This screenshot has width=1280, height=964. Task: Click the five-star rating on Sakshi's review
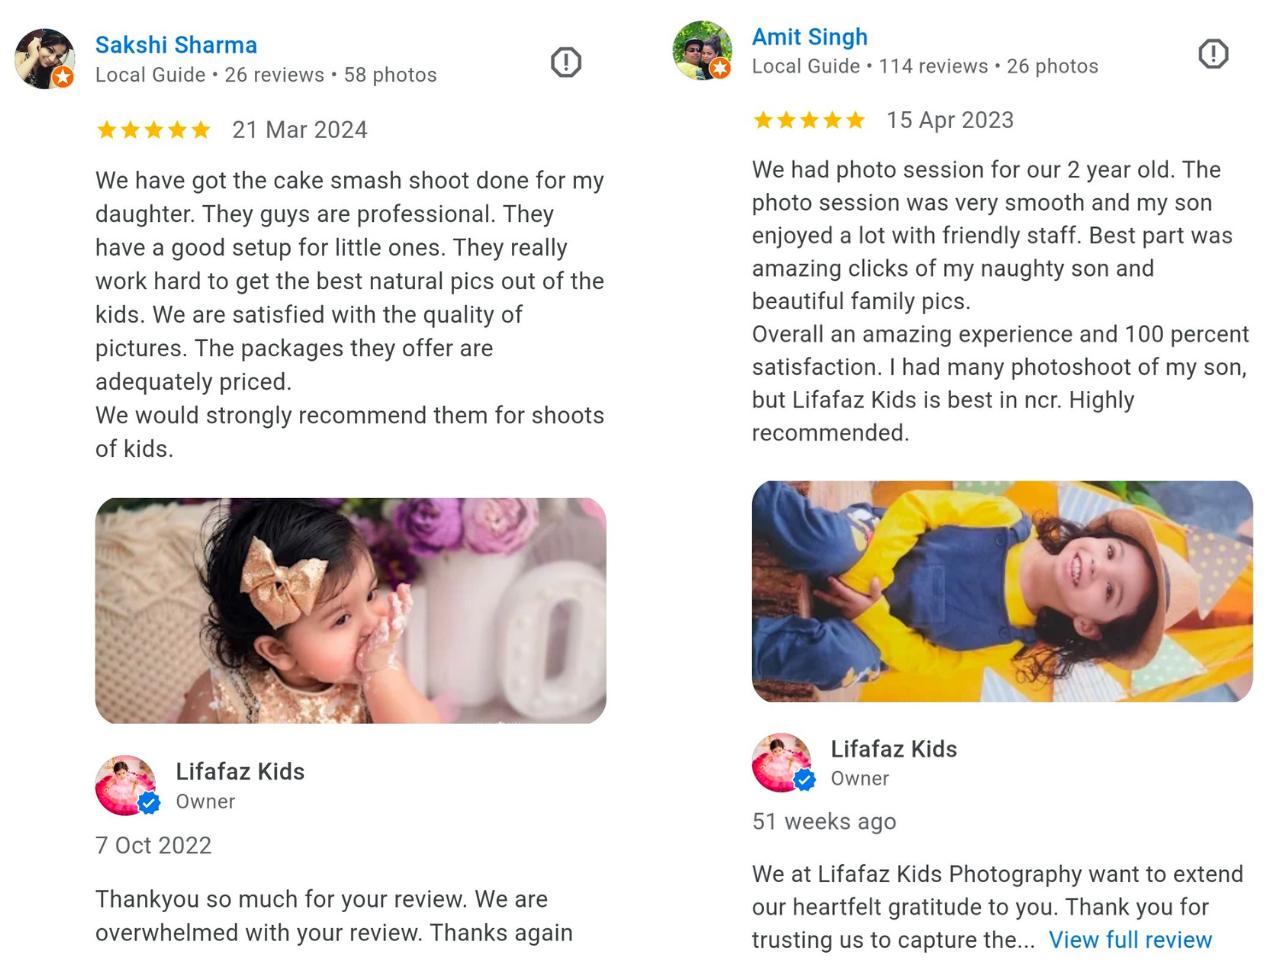pyautogui.click(x=153, y=130)
